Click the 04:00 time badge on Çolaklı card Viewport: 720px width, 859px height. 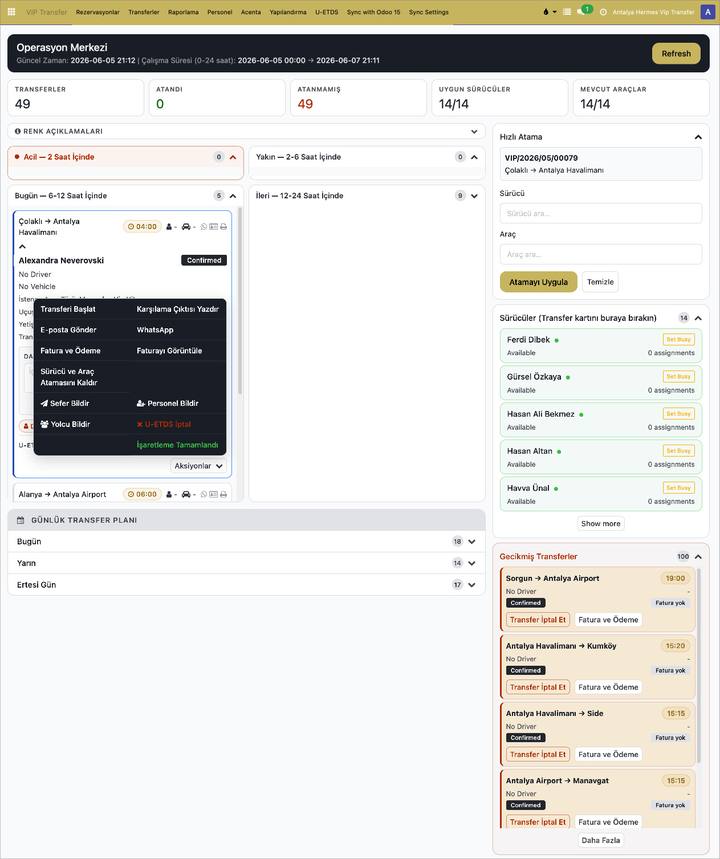pos(142,226)
